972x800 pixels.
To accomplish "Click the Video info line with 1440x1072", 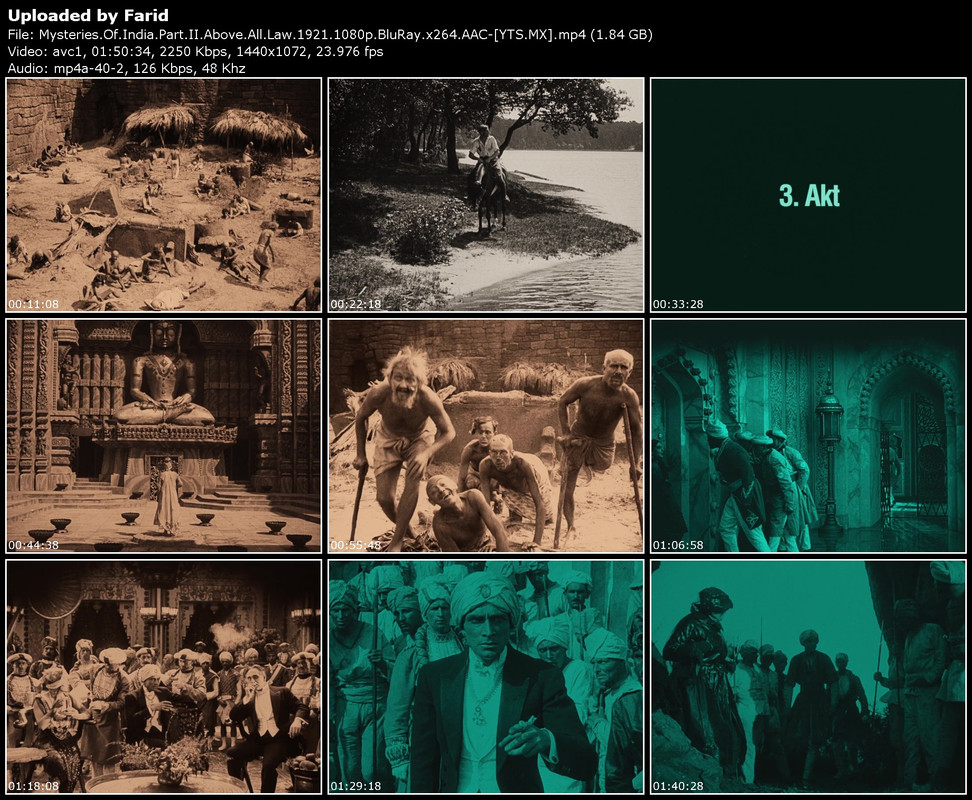I will click(195, 51).
